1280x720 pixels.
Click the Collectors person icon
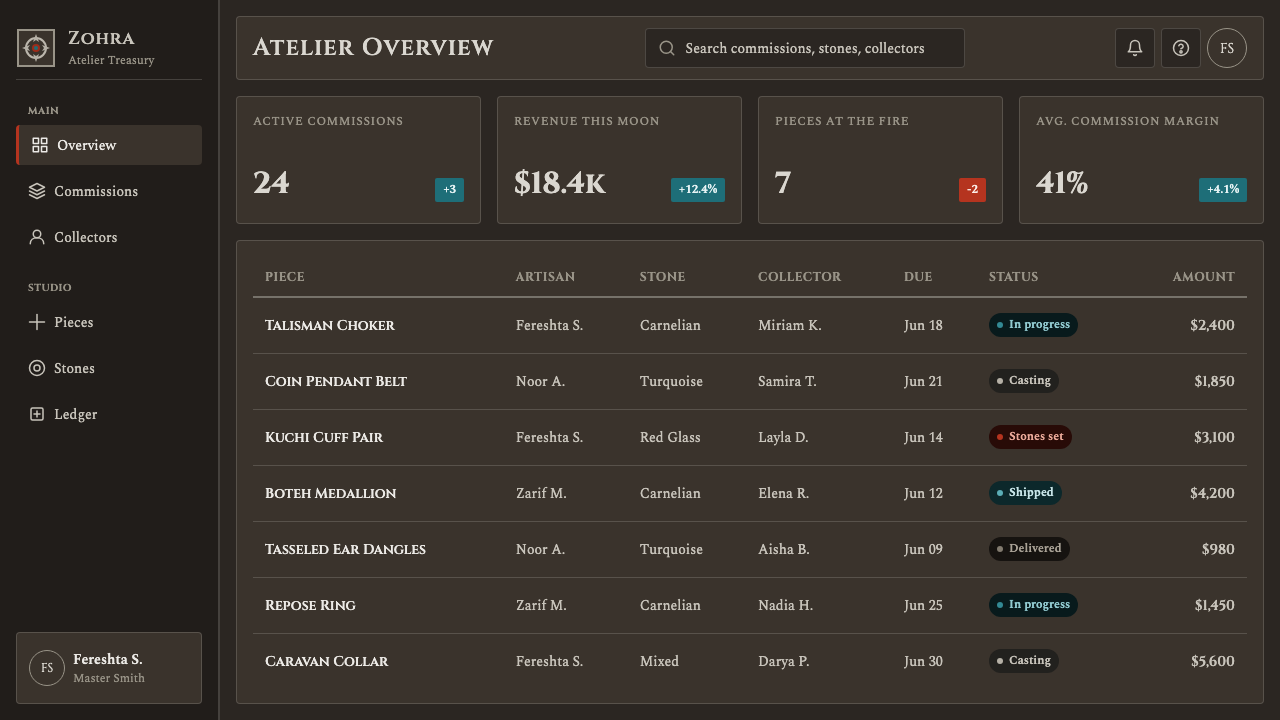pos(37,237)
